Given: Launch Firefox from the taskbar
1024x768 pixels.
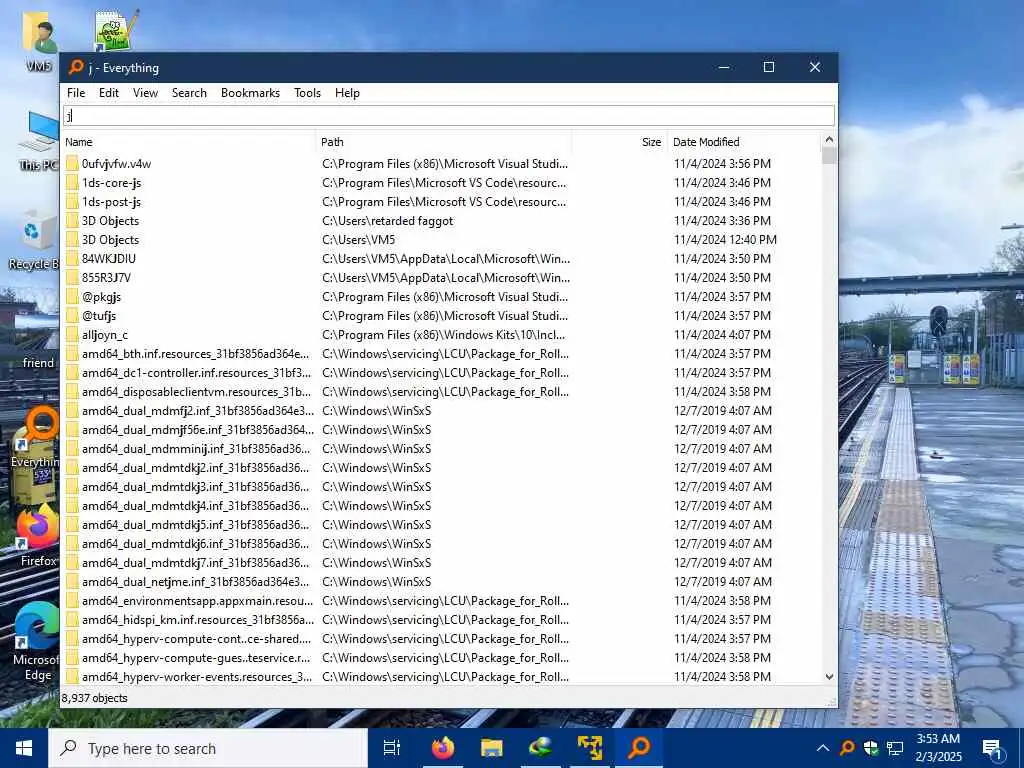Looking at the screenshot, I should 442,748.
